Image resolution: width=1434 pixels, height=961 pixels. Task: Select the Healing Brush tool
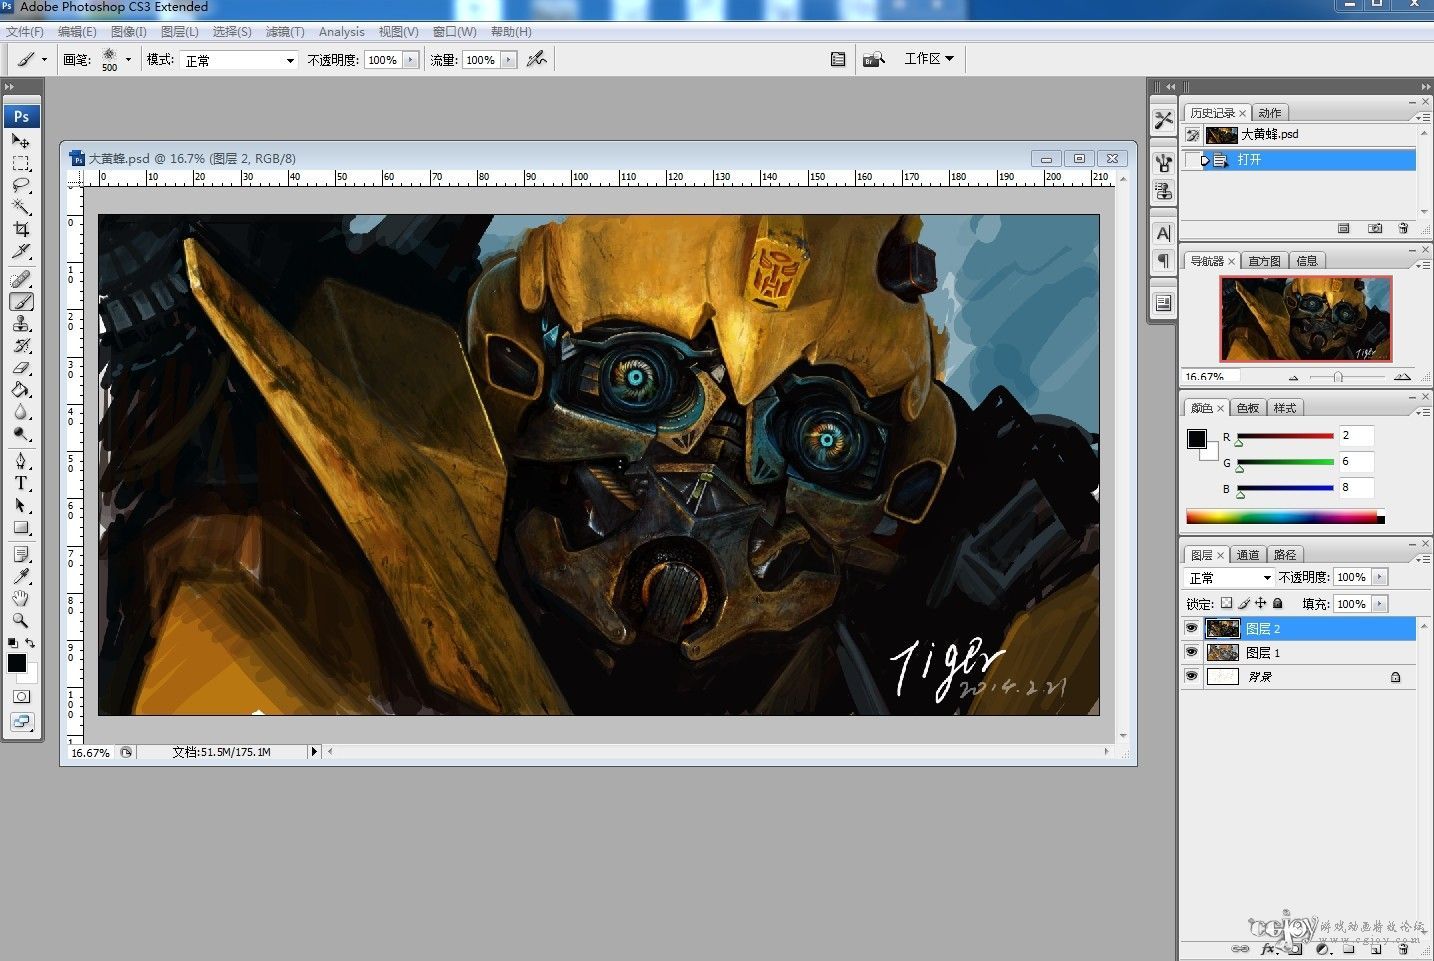[x=21, y=280]
